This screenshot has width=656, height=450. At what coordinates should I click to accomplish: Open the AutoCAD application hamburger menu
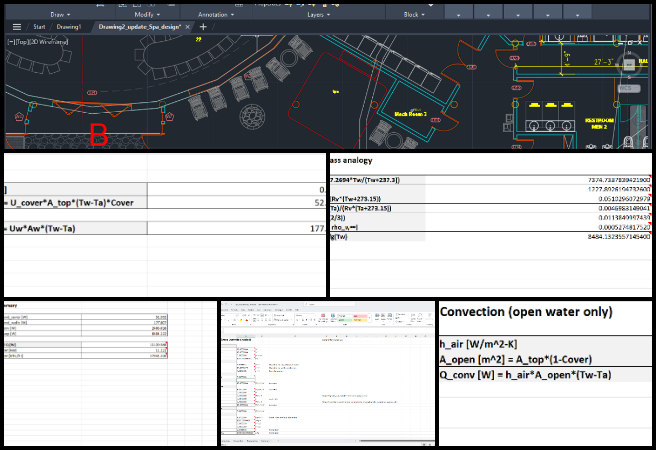[x=17, y=27]
